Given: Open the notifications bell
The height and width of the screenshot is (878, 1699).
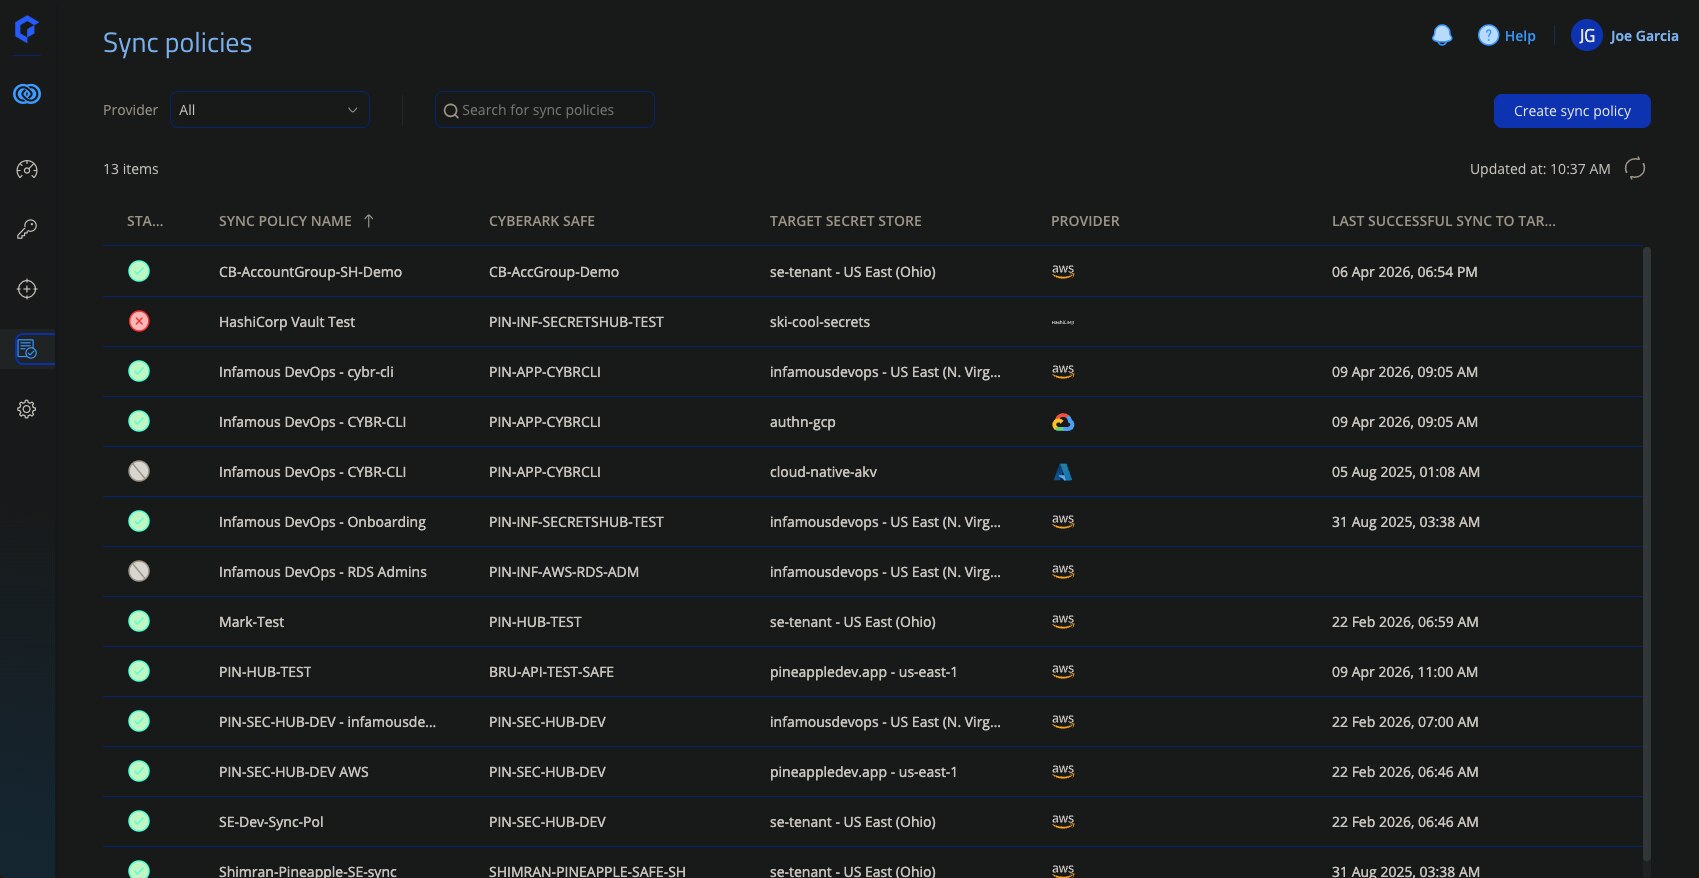Looking at the screenshot, I should (x=1442, y=35).
